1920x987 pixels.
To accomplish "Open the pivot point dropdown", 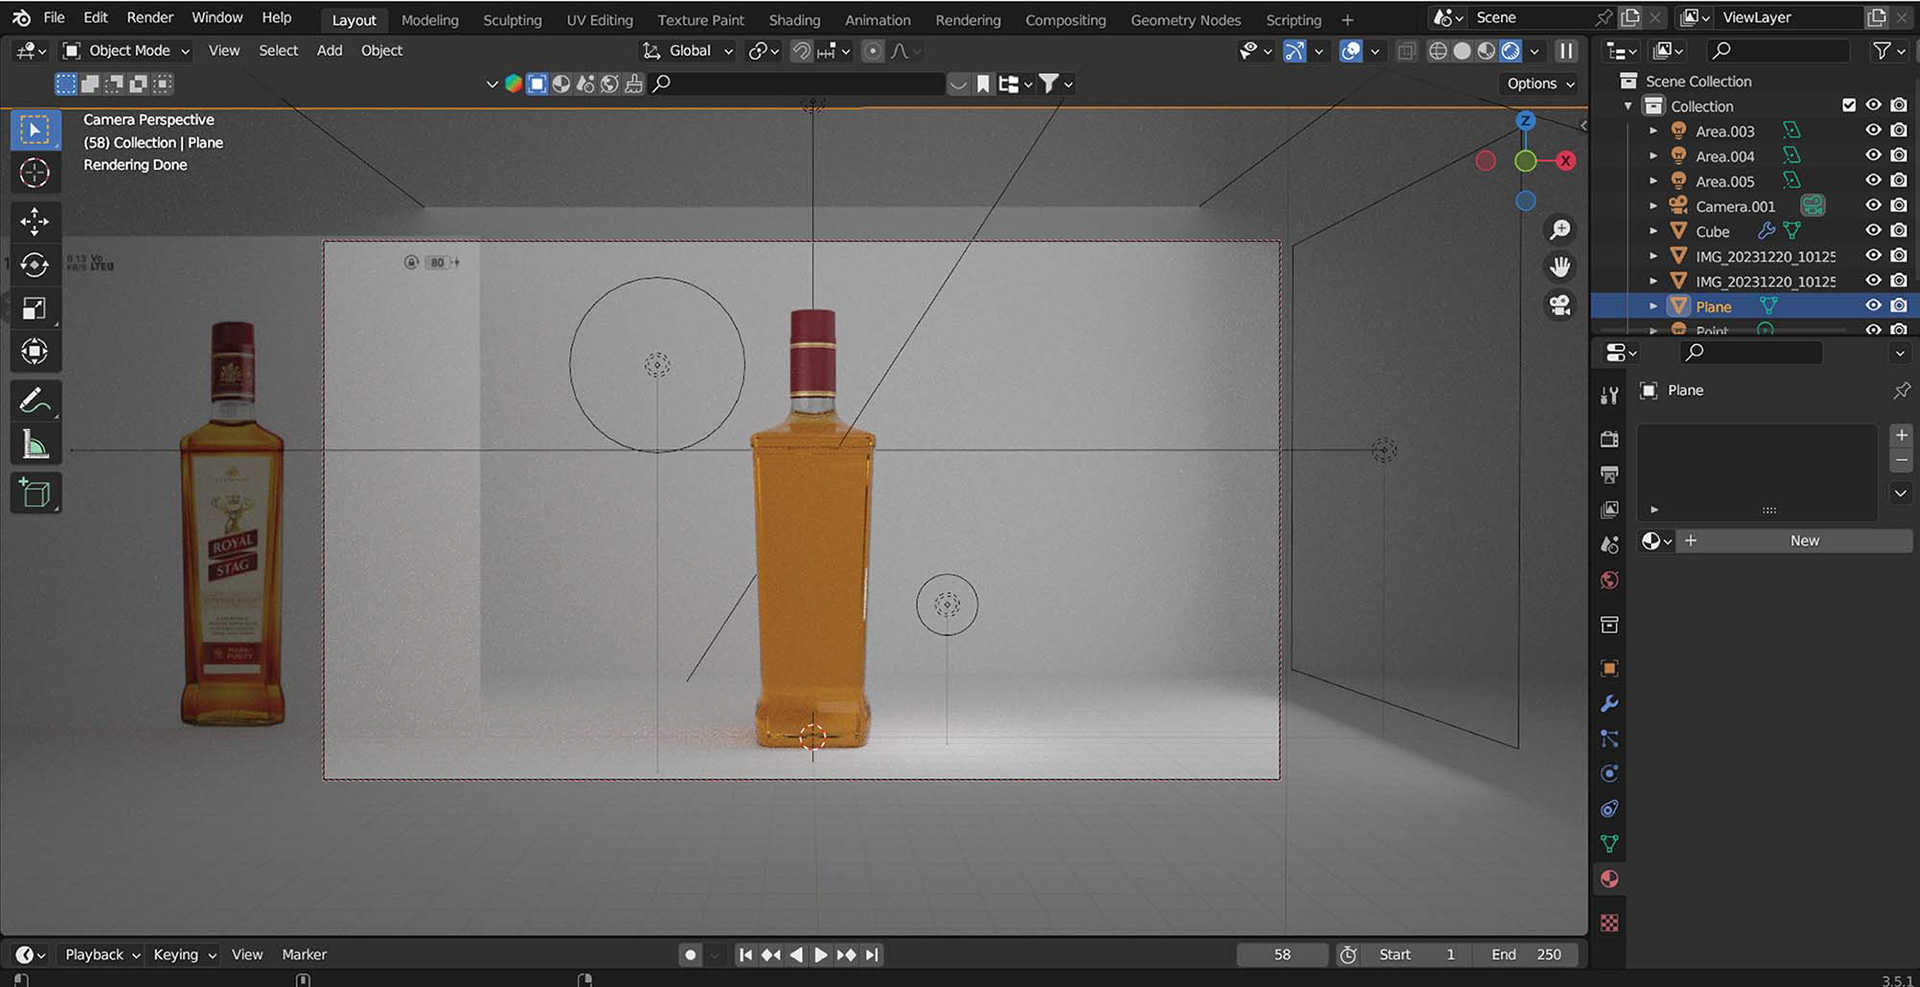I will click(x=764, y=51).
